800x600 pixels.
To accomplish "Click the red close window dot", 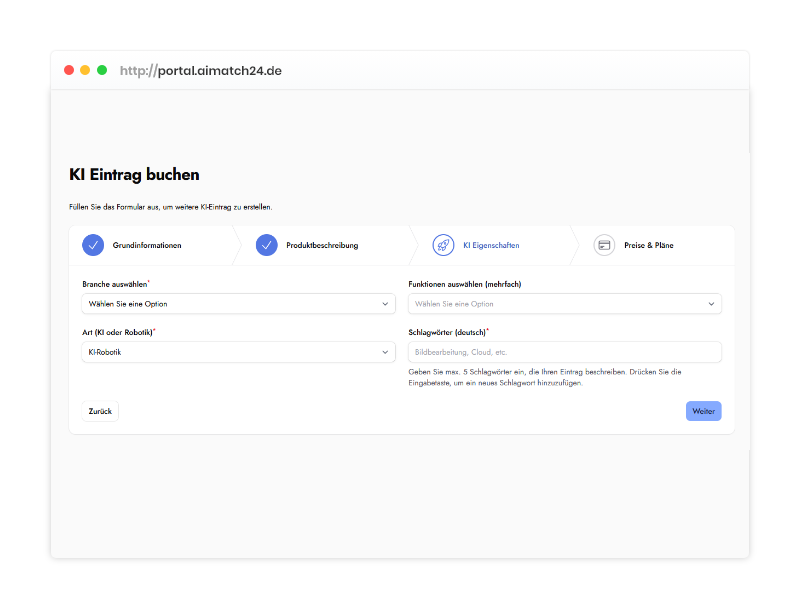I will [x=69, y=70].
